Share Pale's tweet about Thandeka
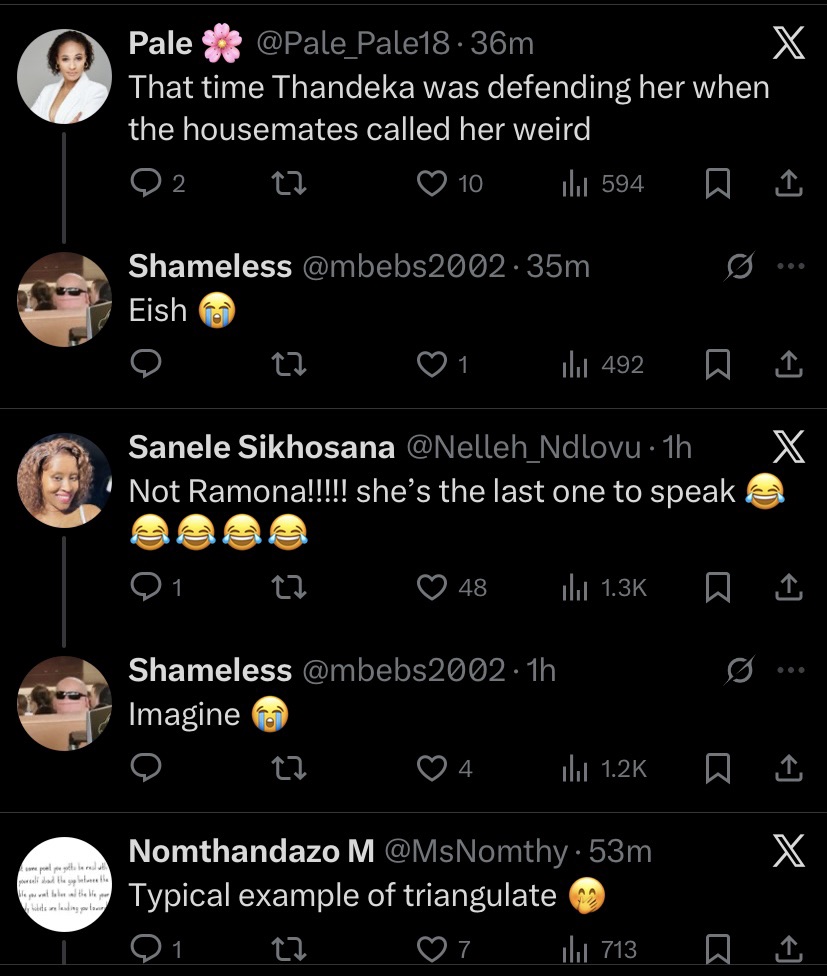This screenshot has width=827, height=976. click(x=788, y=184)
